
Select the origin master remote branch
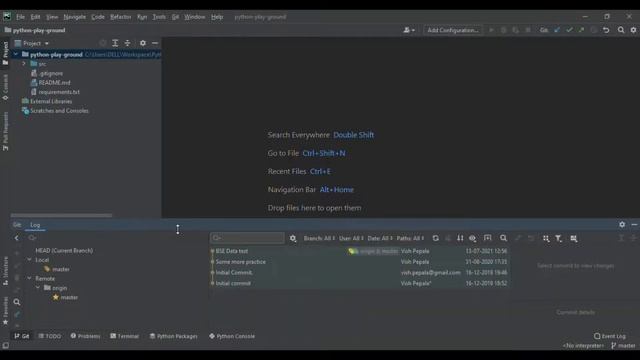pyautogui.click(x=69, y=297)
